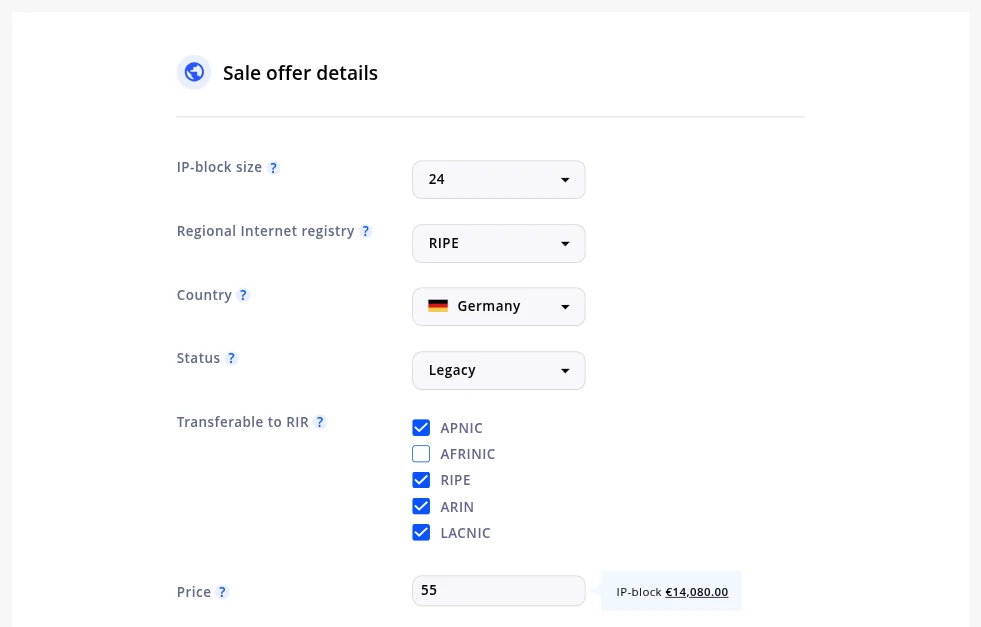The image size is (981, 627).
Task: Enable the AFRINIC checkbox
Action: click(x=421, y=454)
